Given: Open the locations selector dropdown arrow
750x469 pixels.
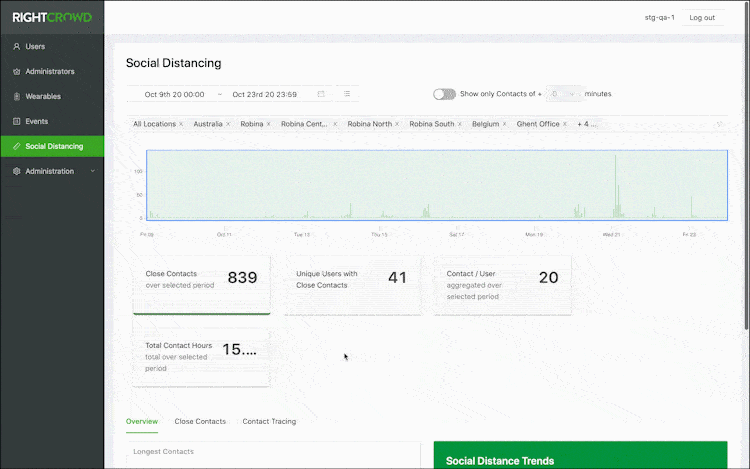Looking at the screenshot, I should tap(719, 124).
